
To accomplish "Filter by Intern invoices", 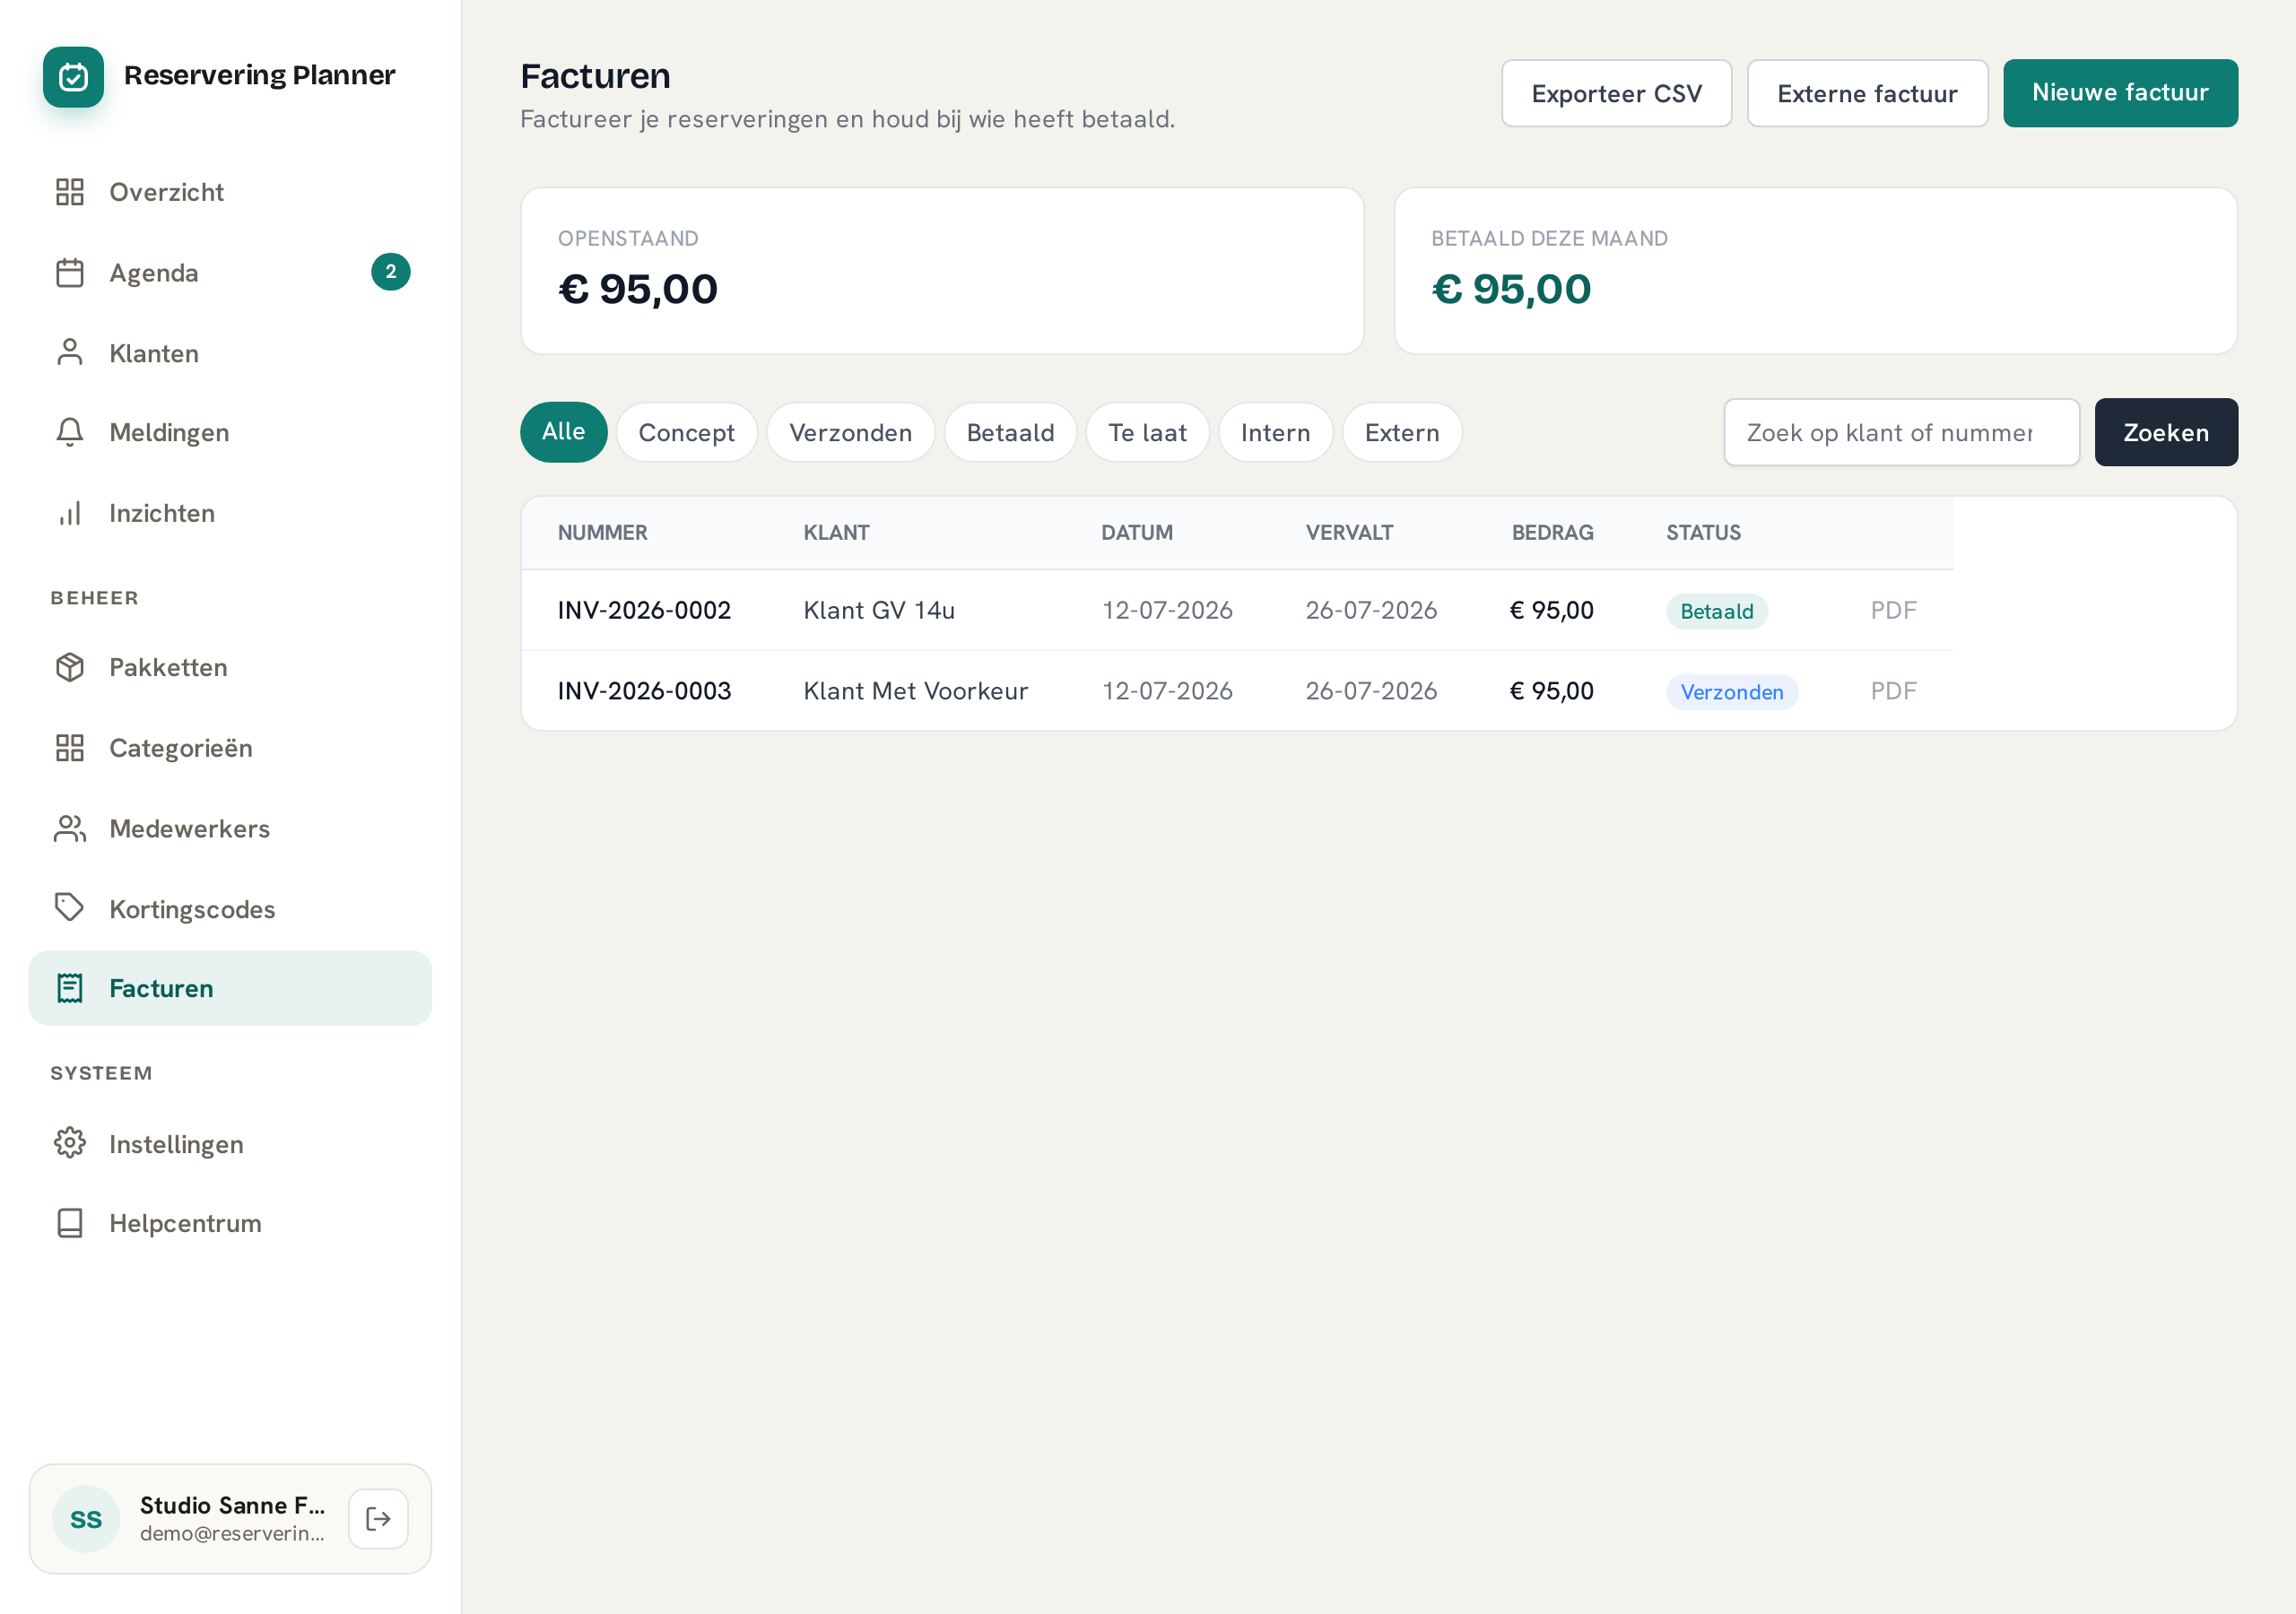I will click(x=1275, y=432).
